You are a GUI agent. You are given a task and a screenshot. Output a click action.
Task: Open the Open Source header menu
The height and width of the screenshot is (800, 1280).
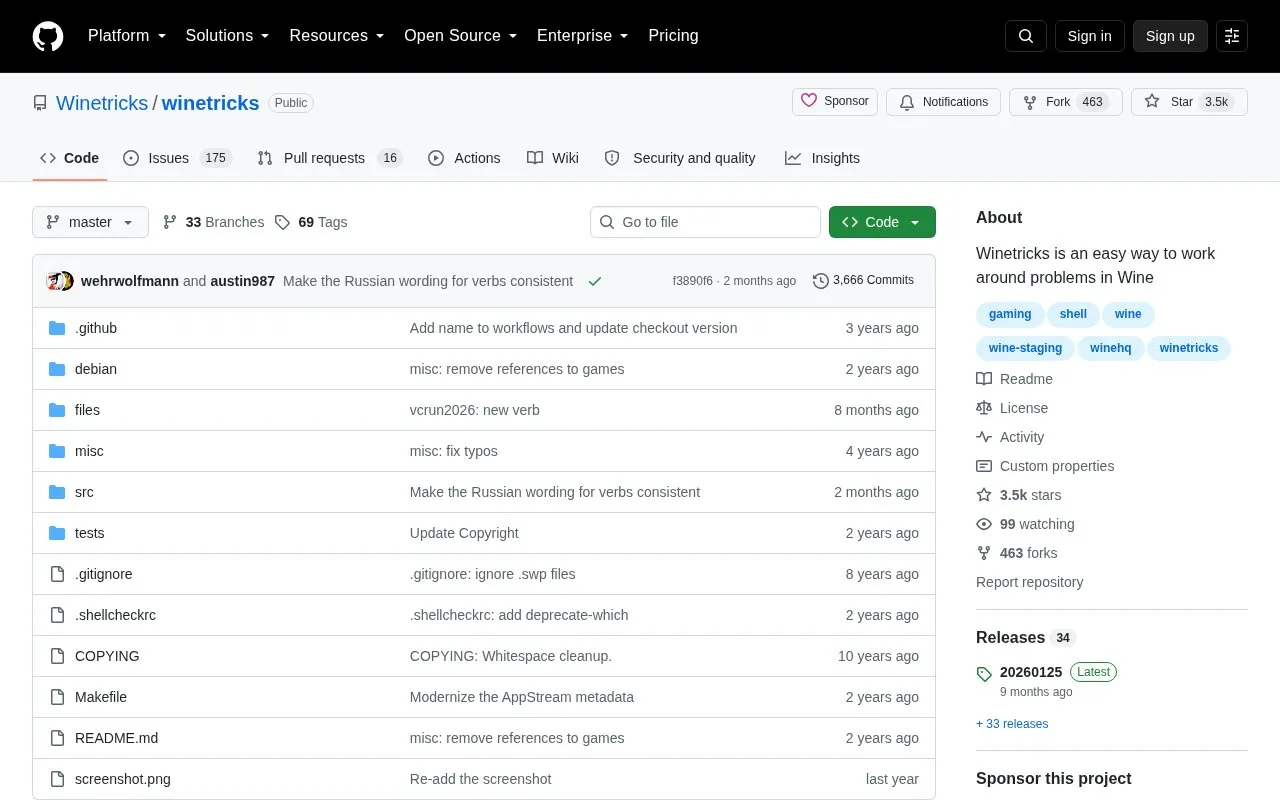[x=461, y=36]
